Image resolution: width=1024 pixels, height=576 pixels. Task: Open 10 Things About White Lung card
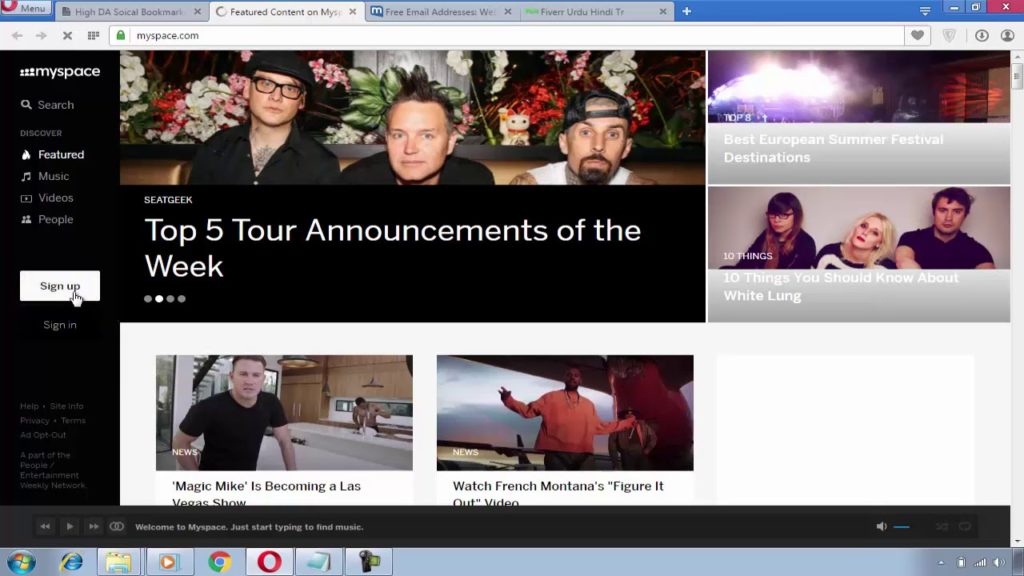point(859,254)
